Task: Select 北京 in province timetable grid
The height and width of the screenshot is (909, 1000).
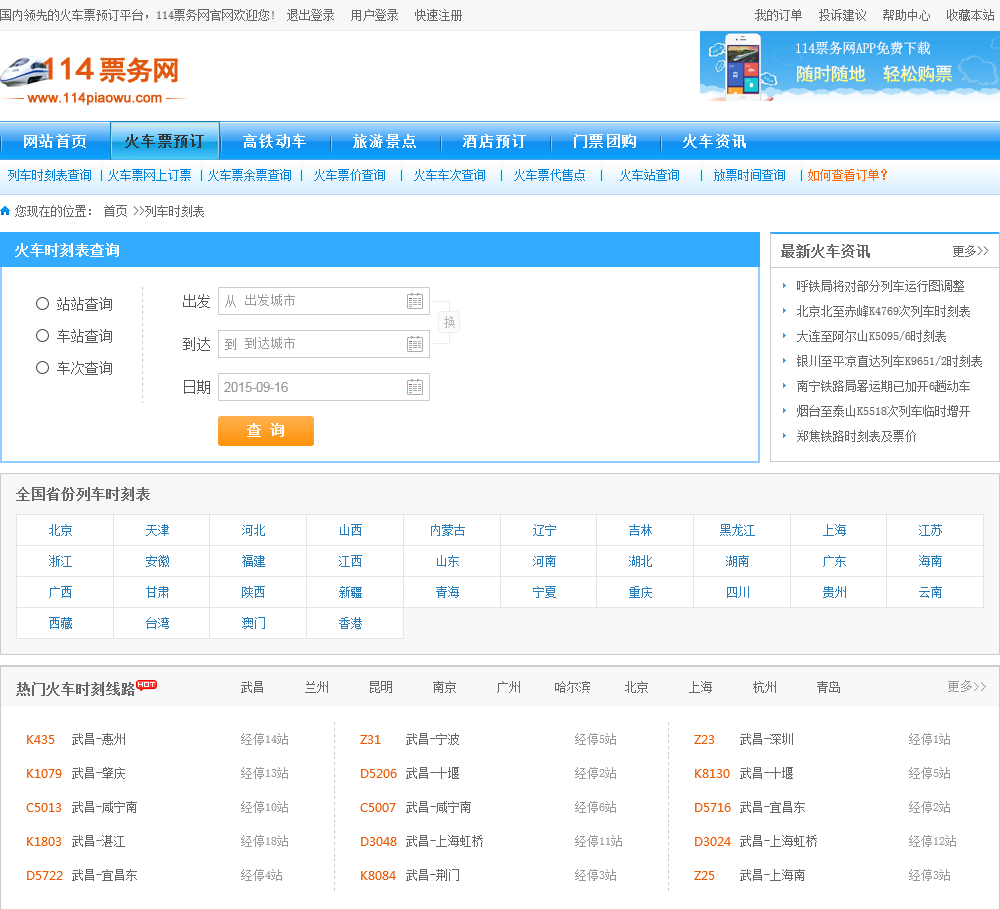Action: (61, 530)
